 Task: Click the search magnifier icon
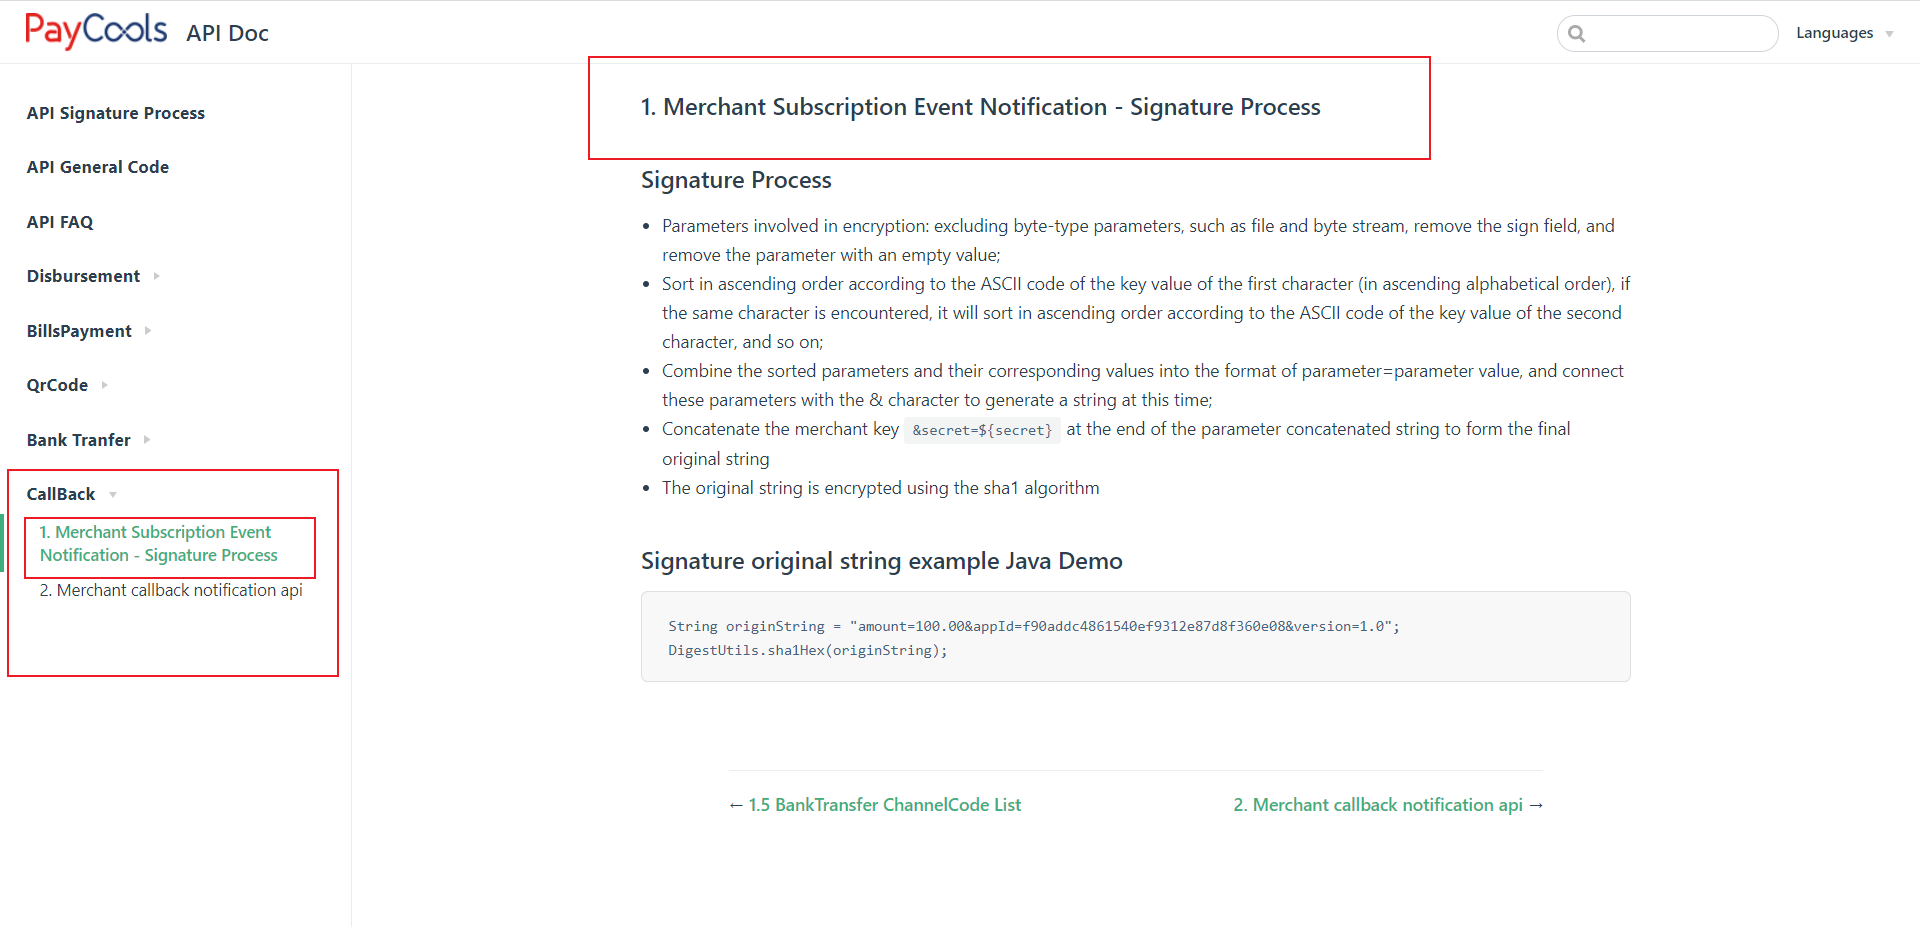tap(1577, 34)
